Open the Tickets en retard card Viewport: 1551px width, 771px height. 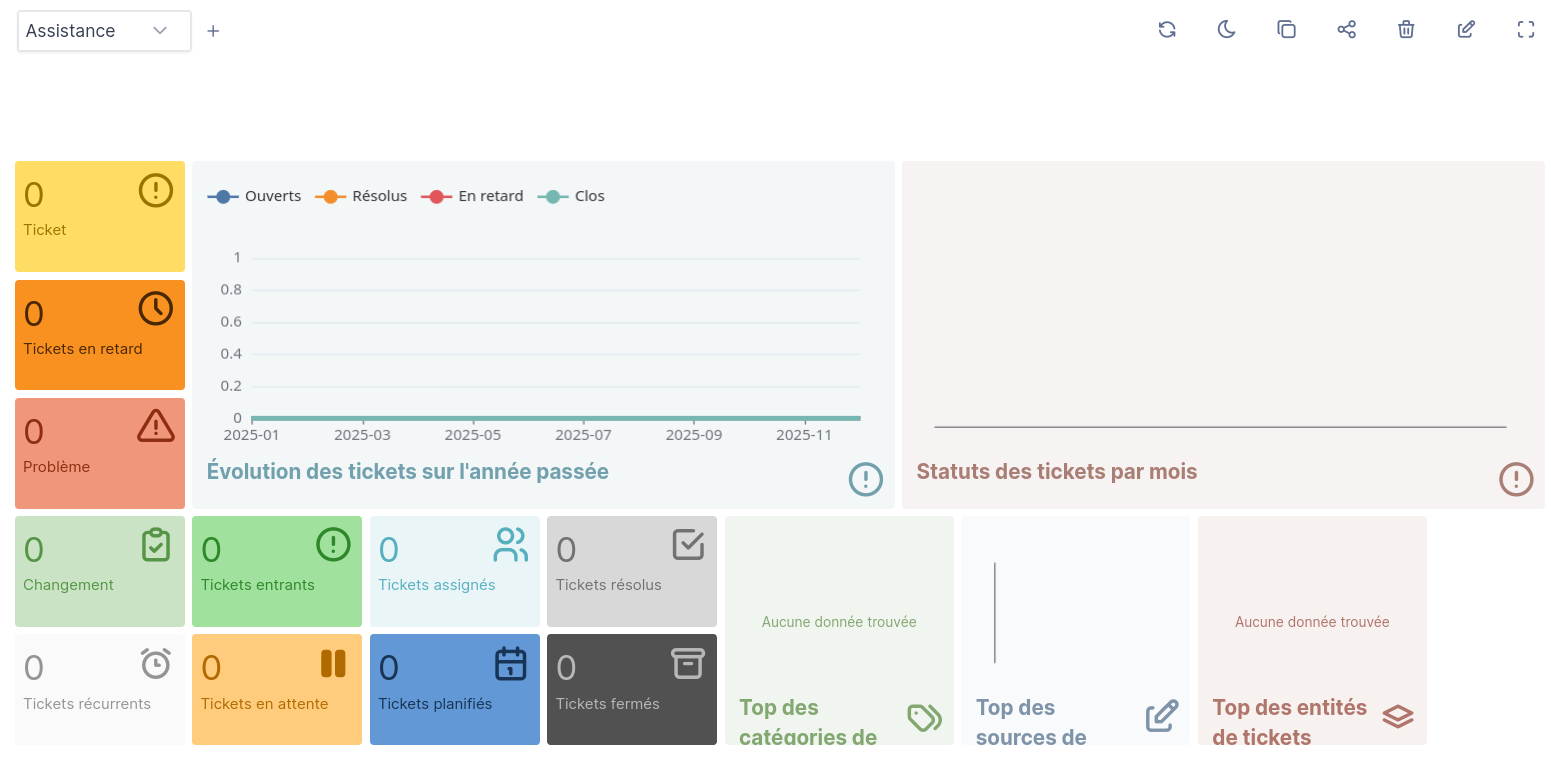coord(99,335)
